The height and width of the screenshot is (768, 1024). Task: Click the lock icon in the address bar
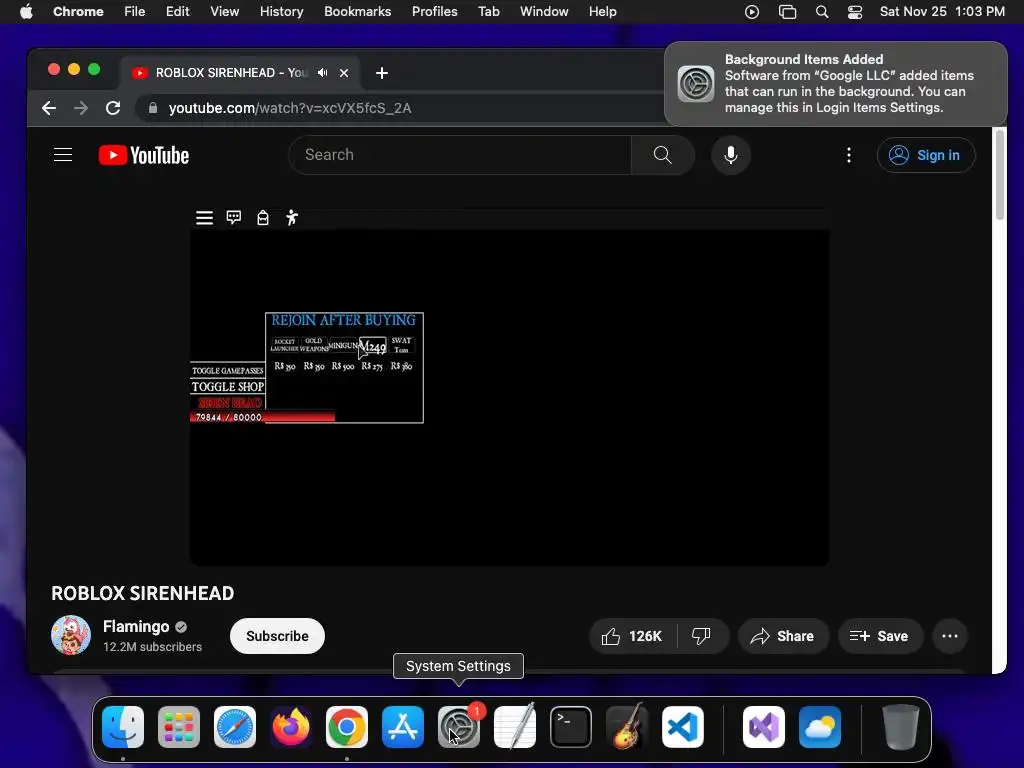pos(153,108)
